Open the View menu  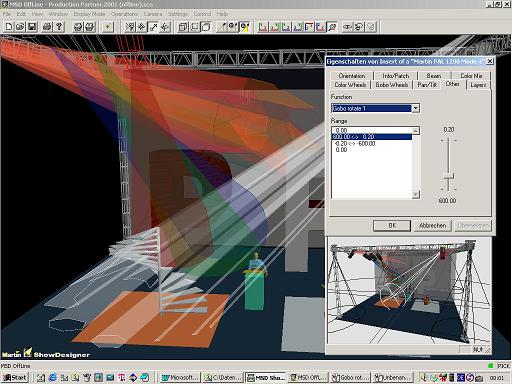(37, 14)
